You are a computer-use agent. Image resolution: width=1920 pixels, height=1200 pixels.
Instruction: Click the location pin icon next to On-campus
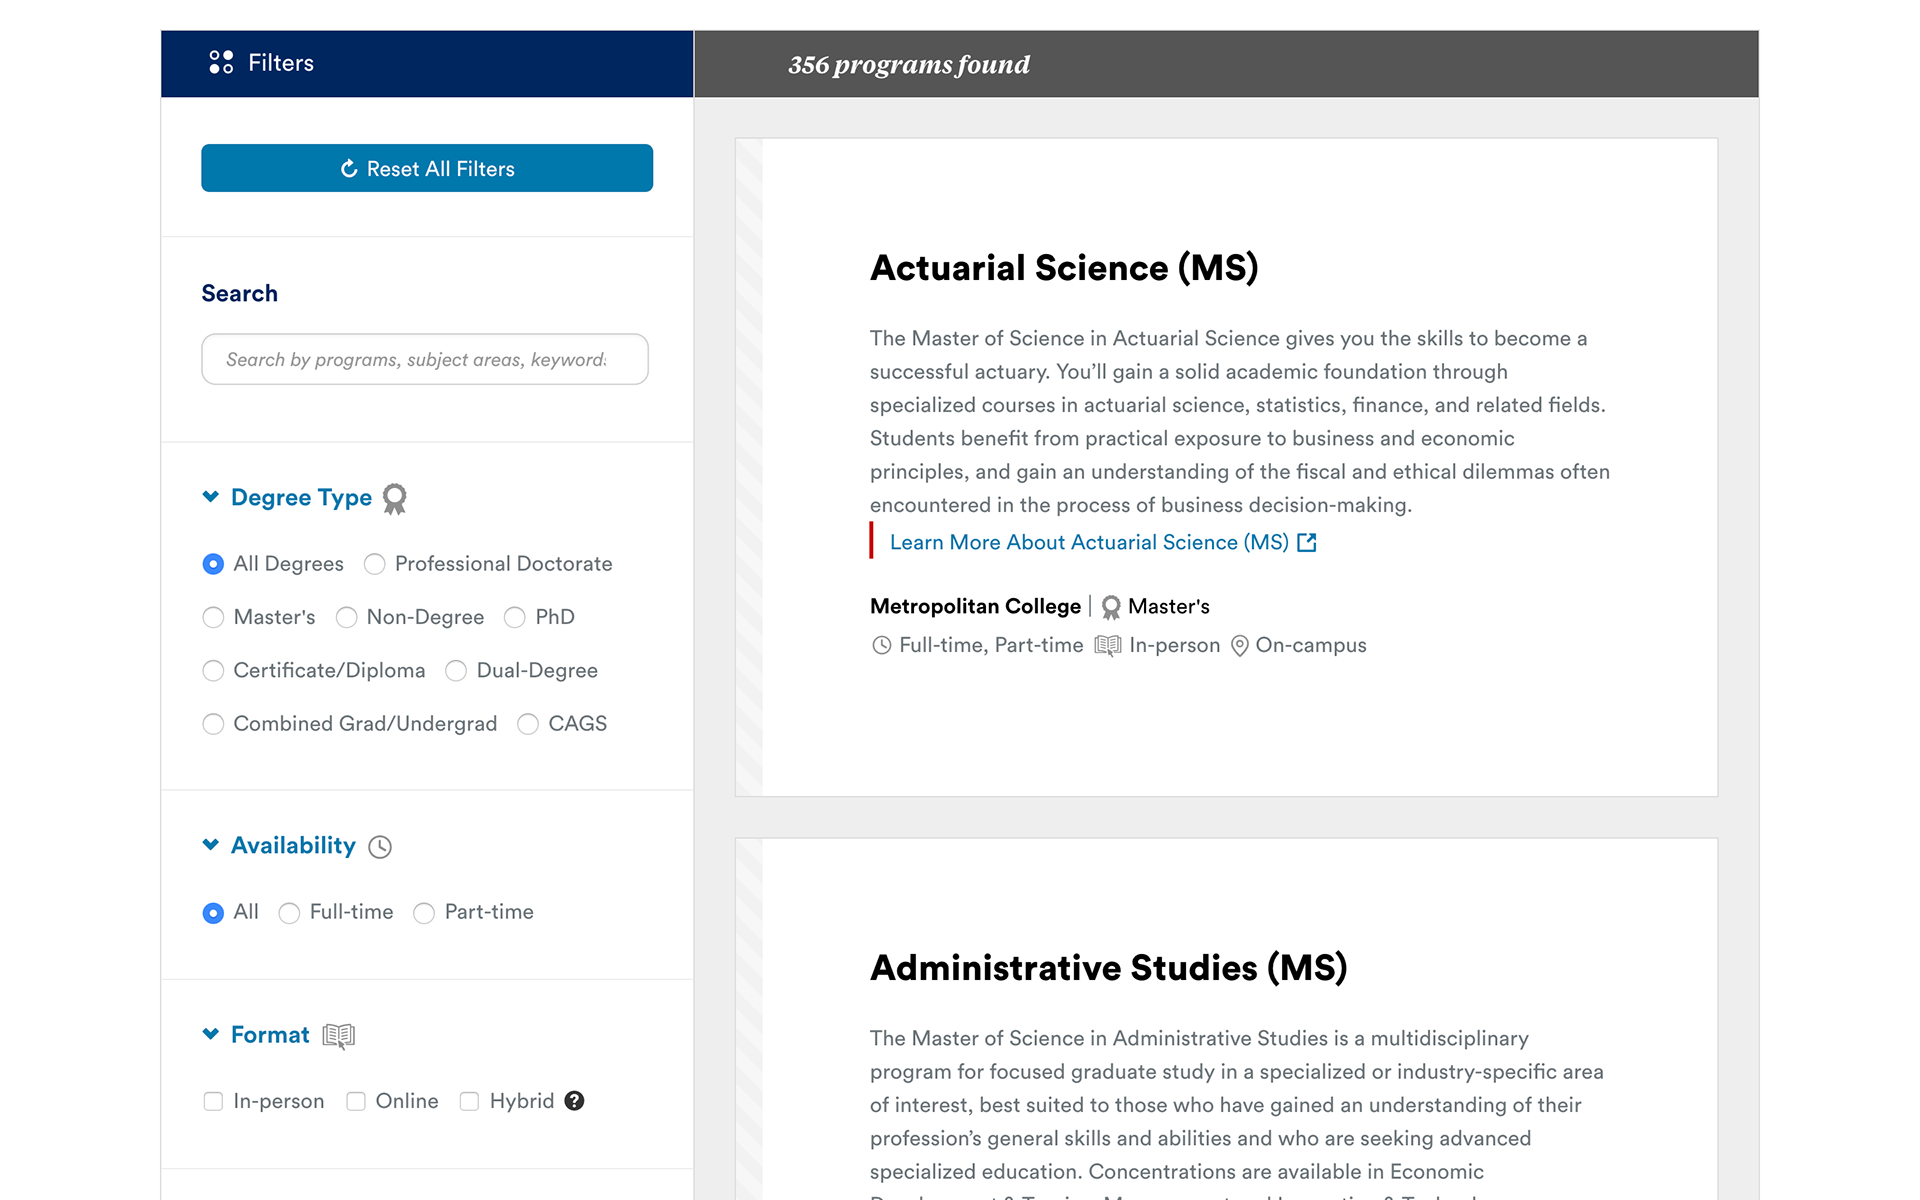[x=1239, y=646]
